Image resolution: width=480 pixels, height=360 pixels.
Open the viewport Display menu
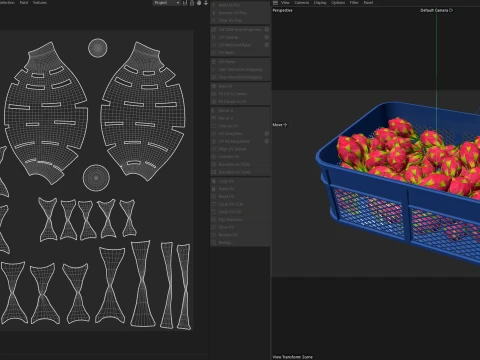320,3
